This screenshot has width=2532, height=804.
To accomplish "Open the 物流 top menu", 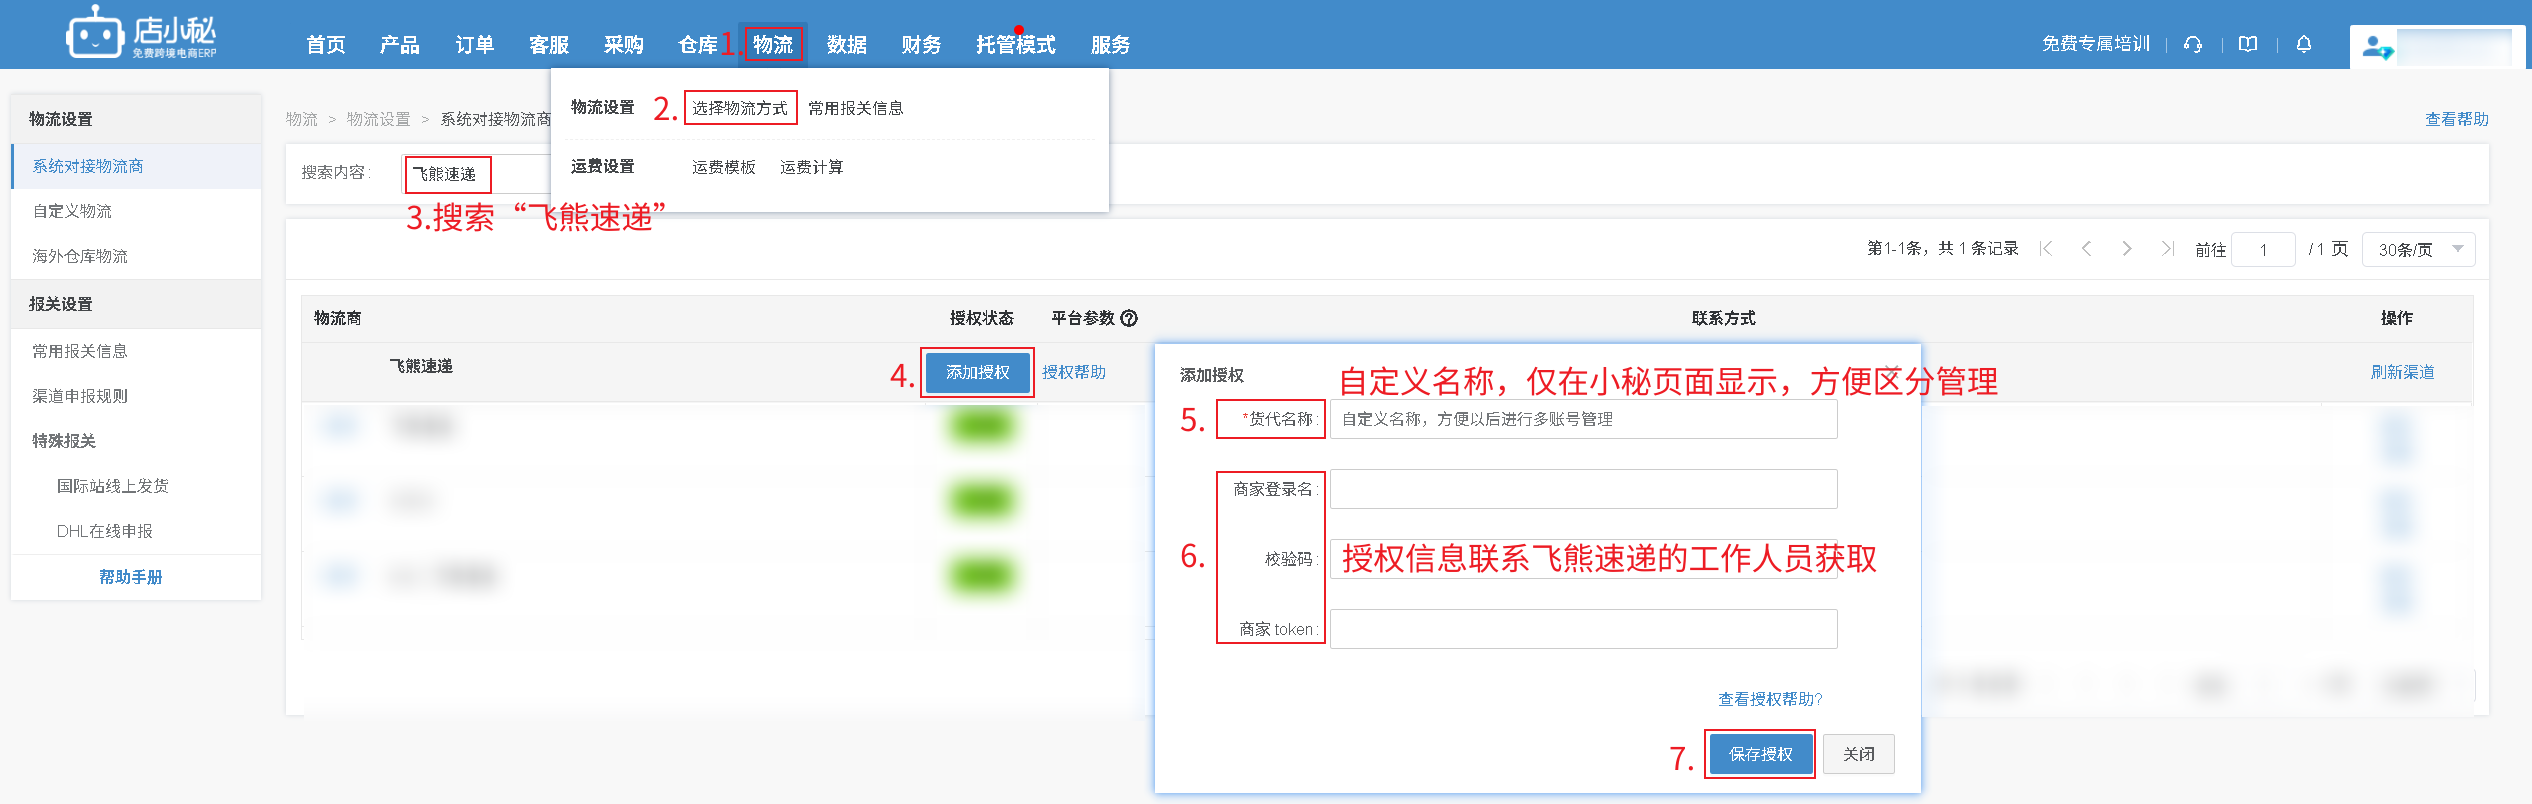I will (x=773, y=45).
